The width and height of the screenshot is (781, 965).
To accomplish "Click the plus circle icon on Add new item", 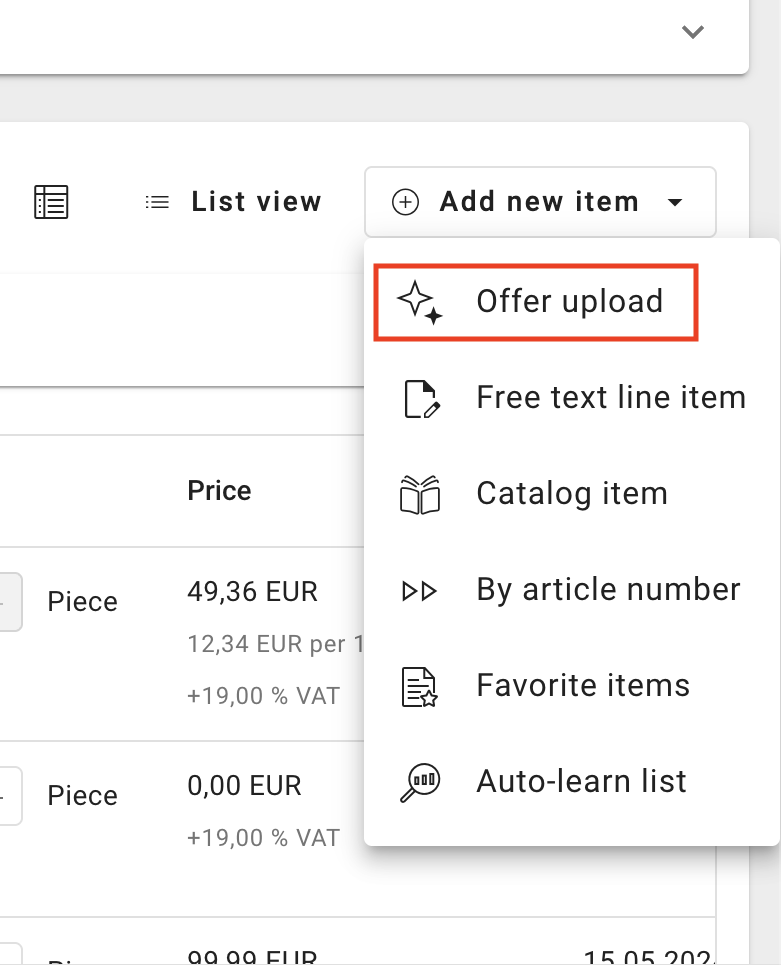I will (404, 202).
